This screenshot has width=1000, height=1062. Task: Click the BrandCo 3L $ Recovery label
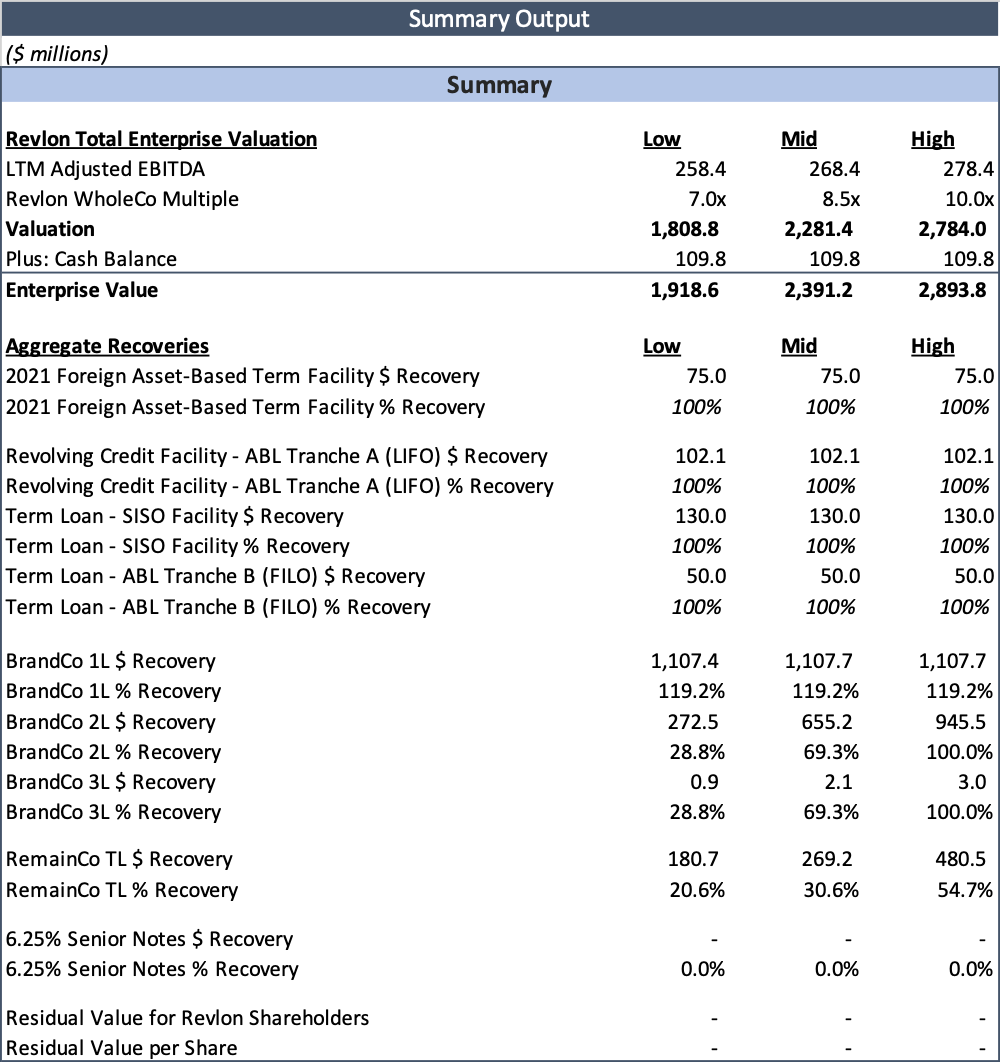(x=110, y=782)
